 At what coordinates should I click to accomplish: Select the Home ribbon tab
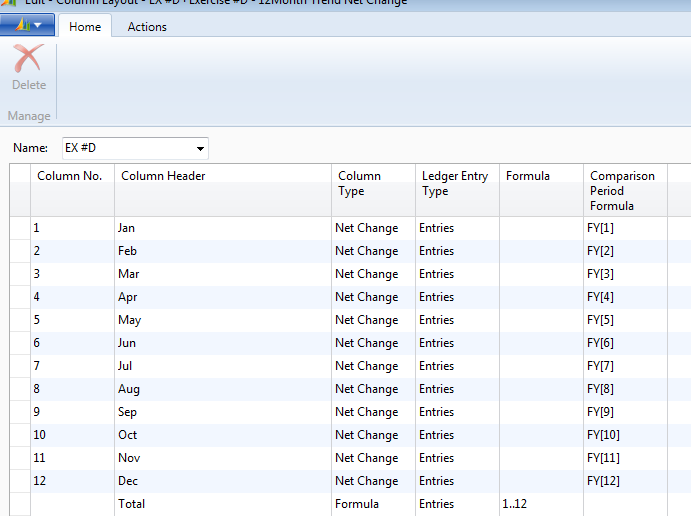tap(84, 27)
